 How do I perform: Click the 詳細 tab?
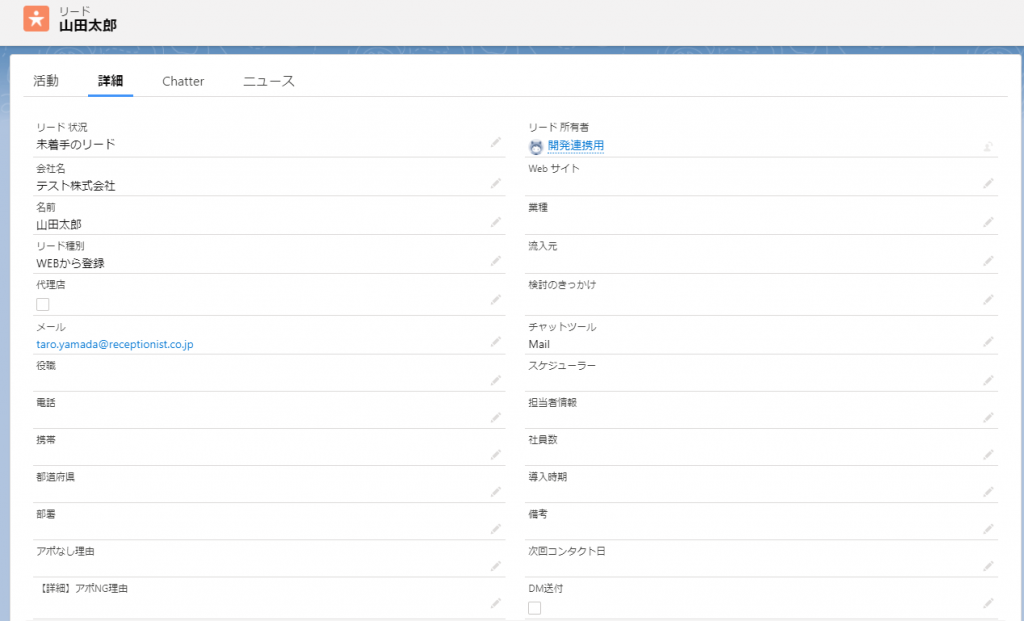coord(110,81)
